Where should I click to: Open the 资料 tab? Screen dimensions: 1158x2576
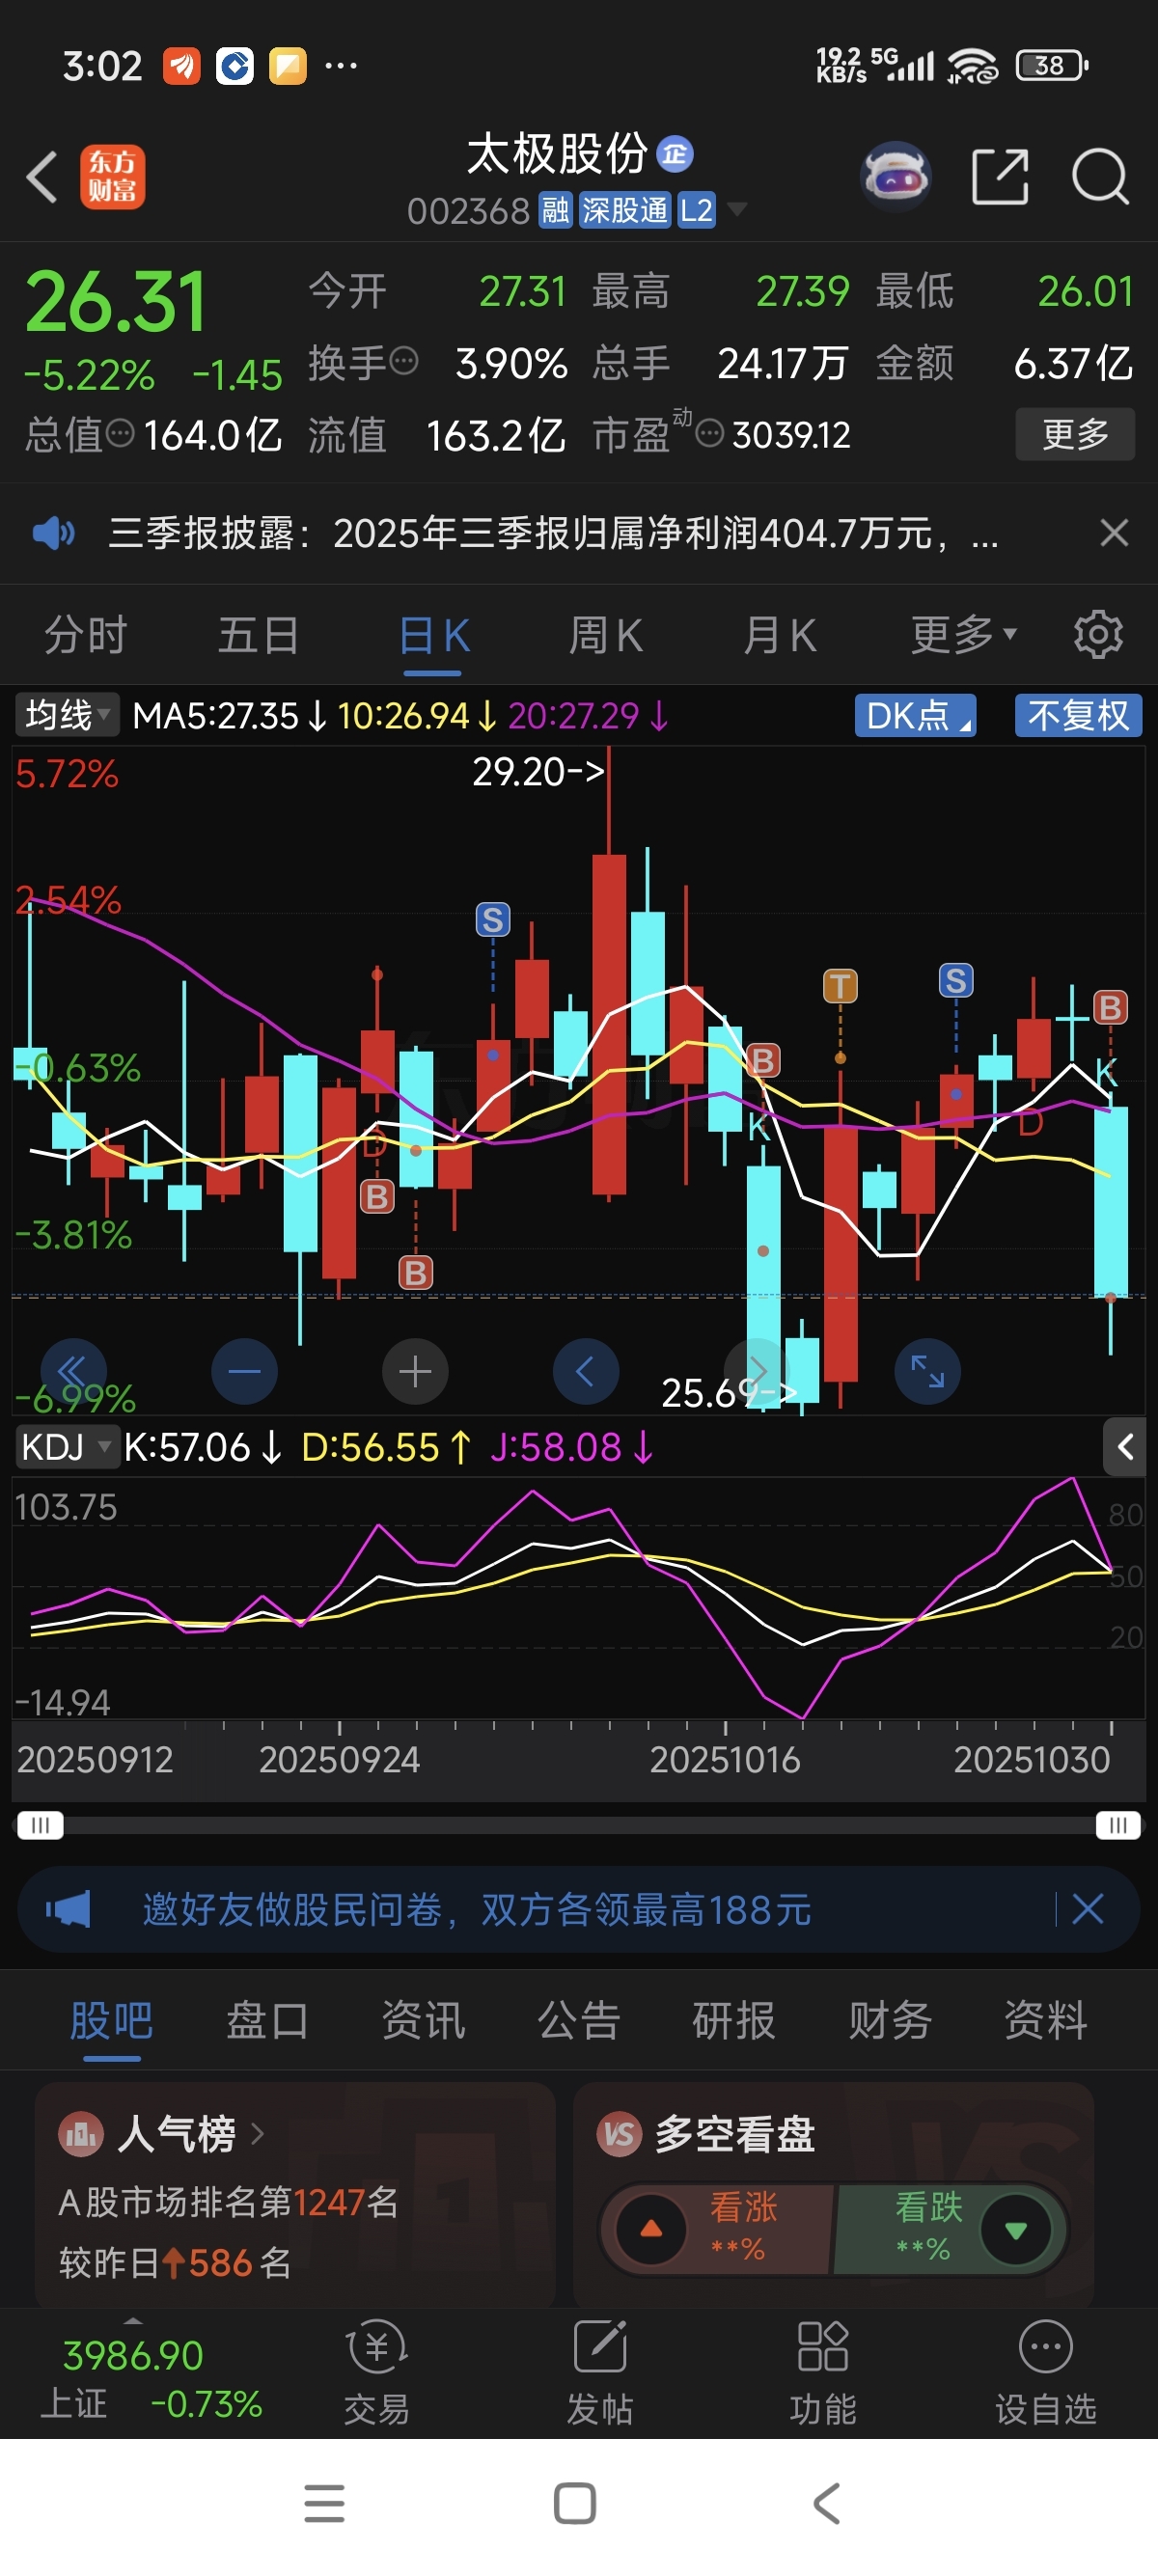click(x=1046, y=2020)
